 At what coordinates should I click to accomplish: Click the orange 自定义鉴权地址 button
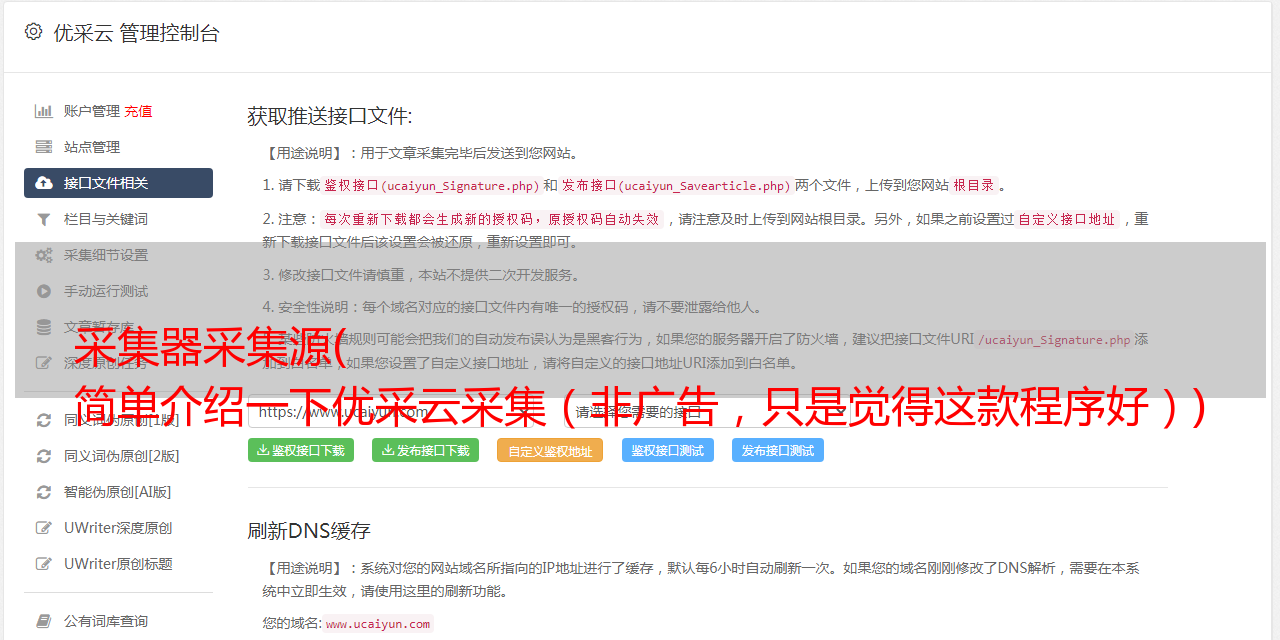click(x=550, y=450)
